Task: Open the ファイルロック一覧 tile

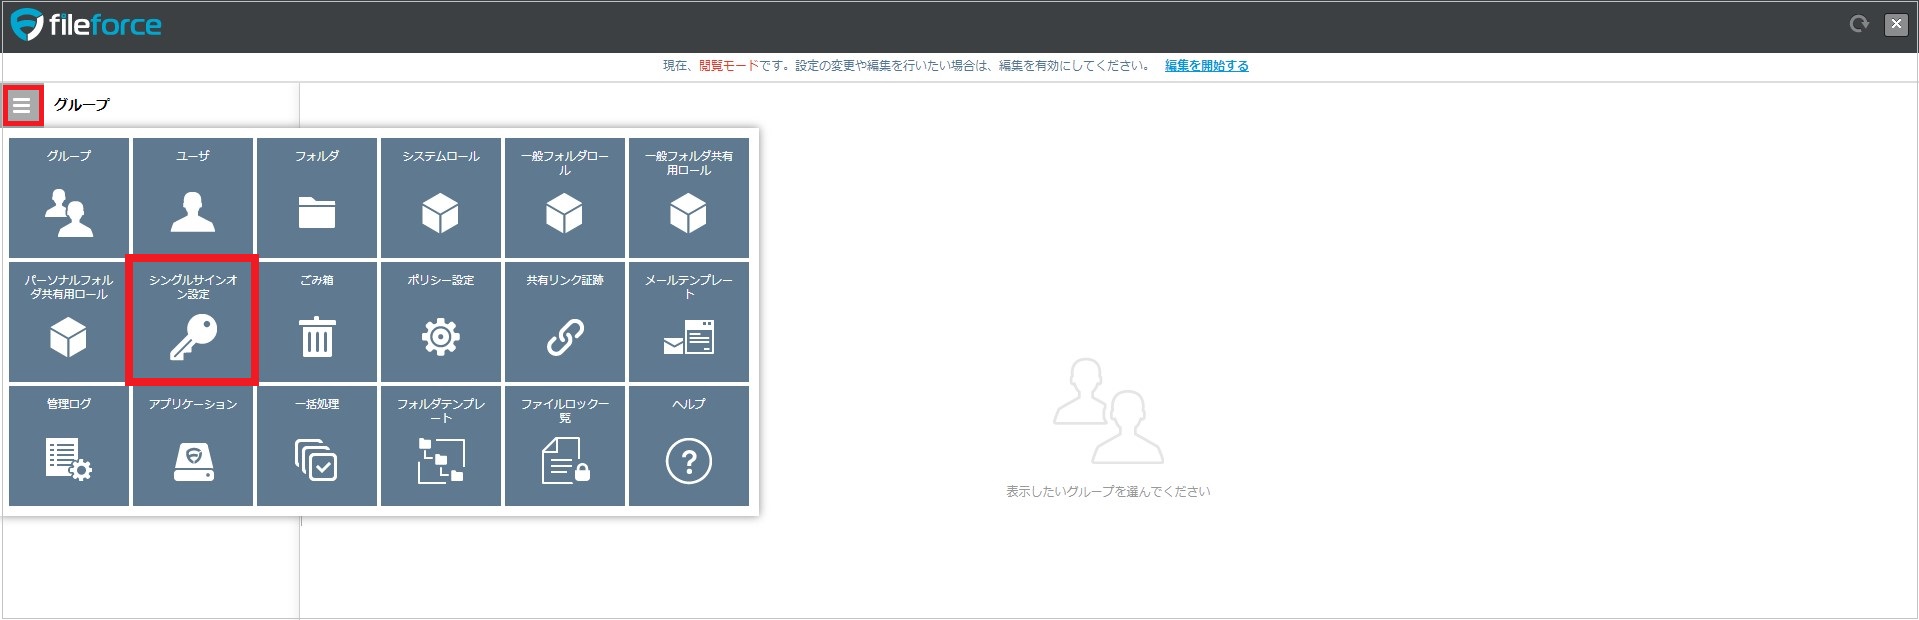Action: coord(565,446)
